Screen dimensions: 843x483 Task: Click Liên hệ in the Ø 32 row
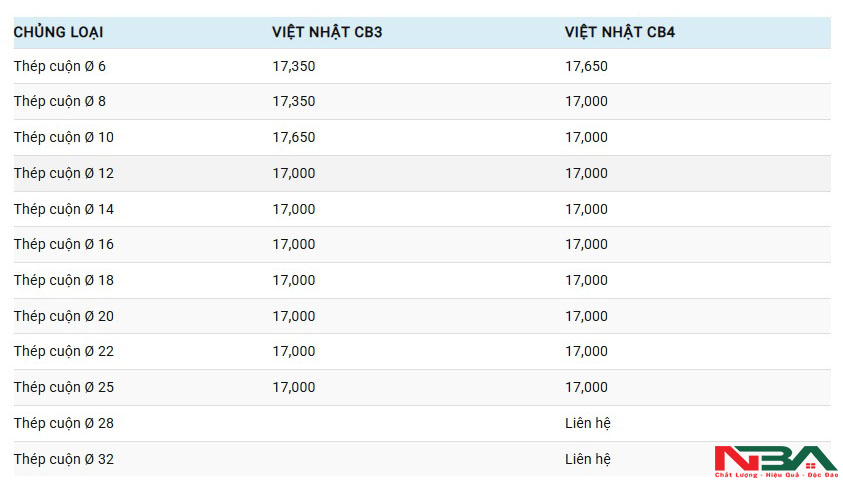(587, 459)
